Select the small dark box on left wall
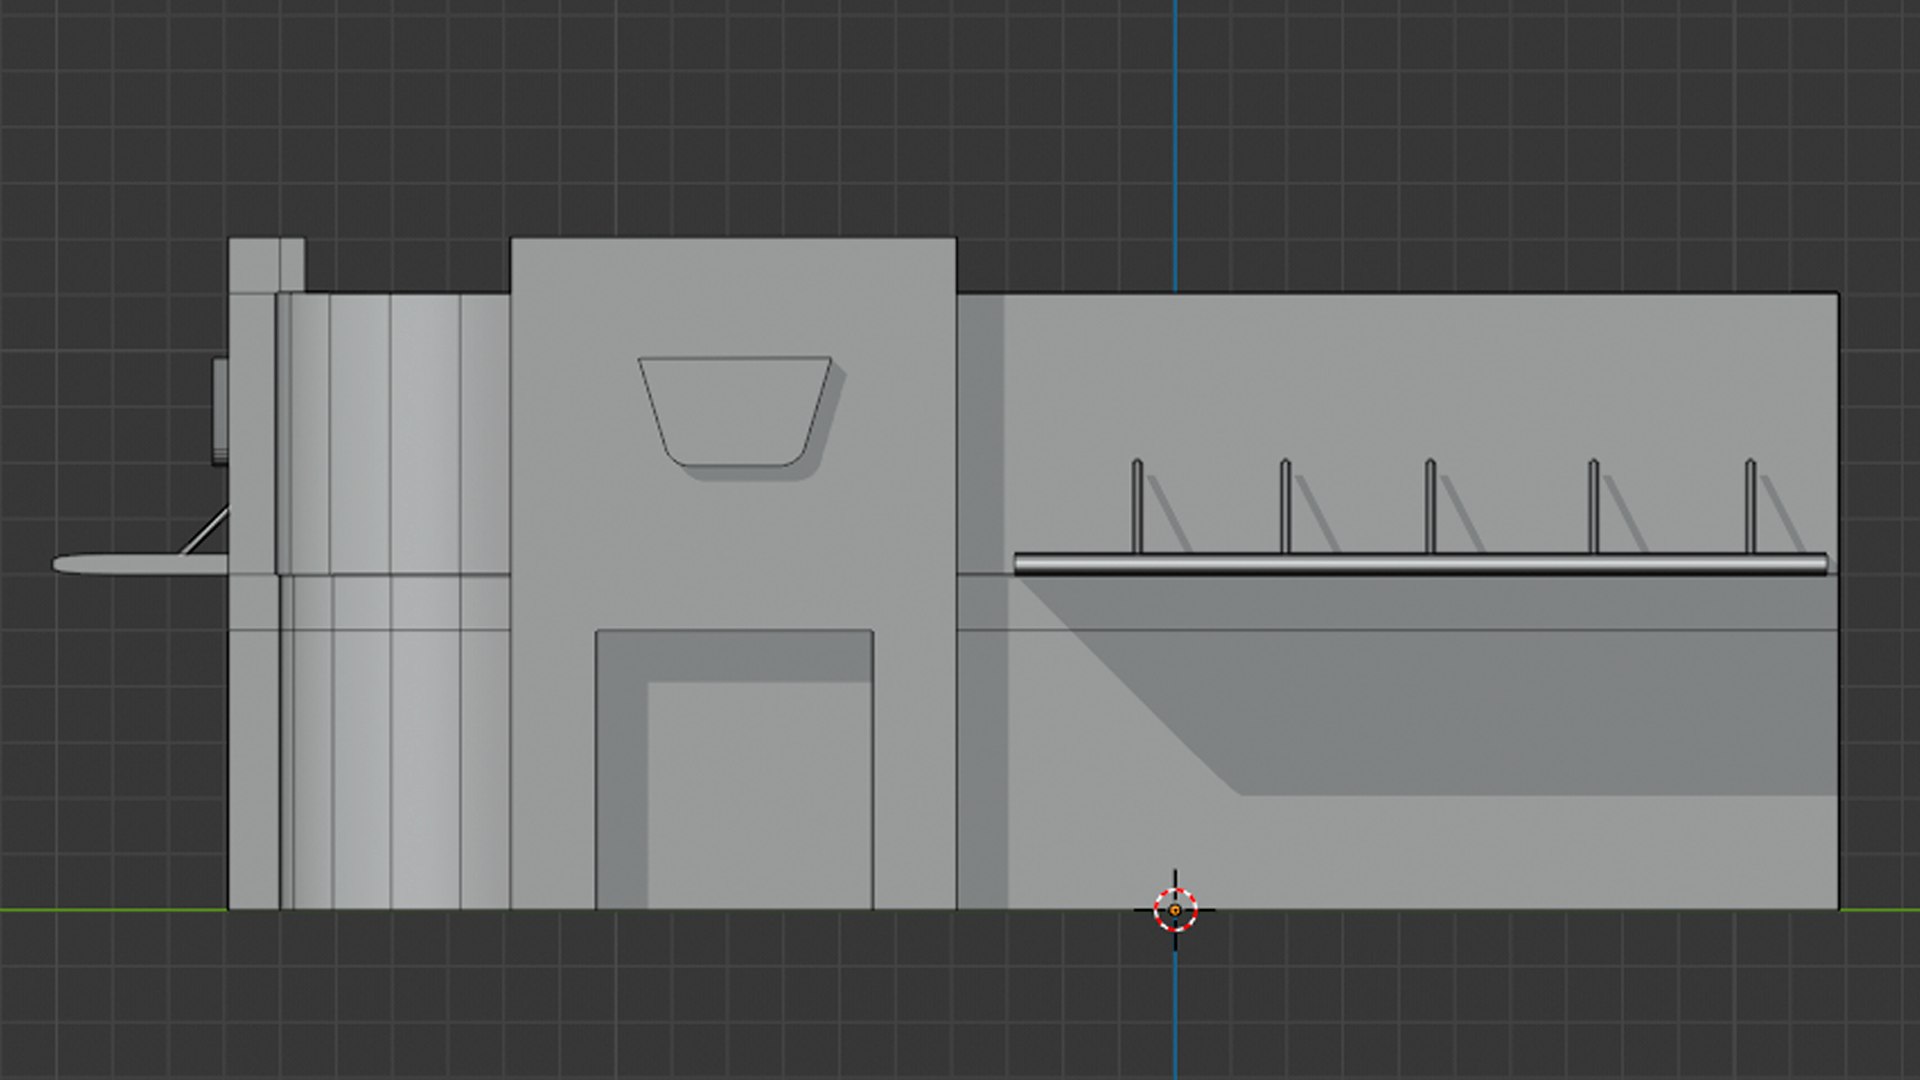The width and height of the screenshot is (1920, 1080). click(x=220, y=411)
